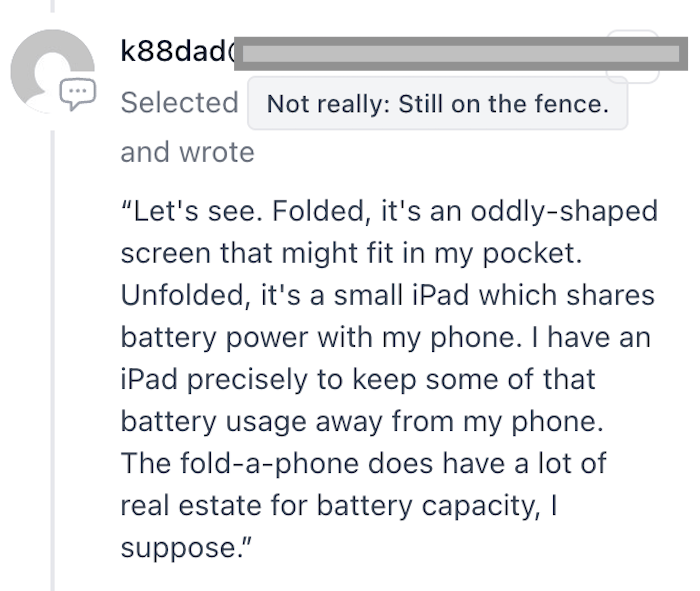Click the line beginning "Unfolded, it's a small iPad"
The height and width of the screenshot is (591, 700).
(x=388, y=295)
